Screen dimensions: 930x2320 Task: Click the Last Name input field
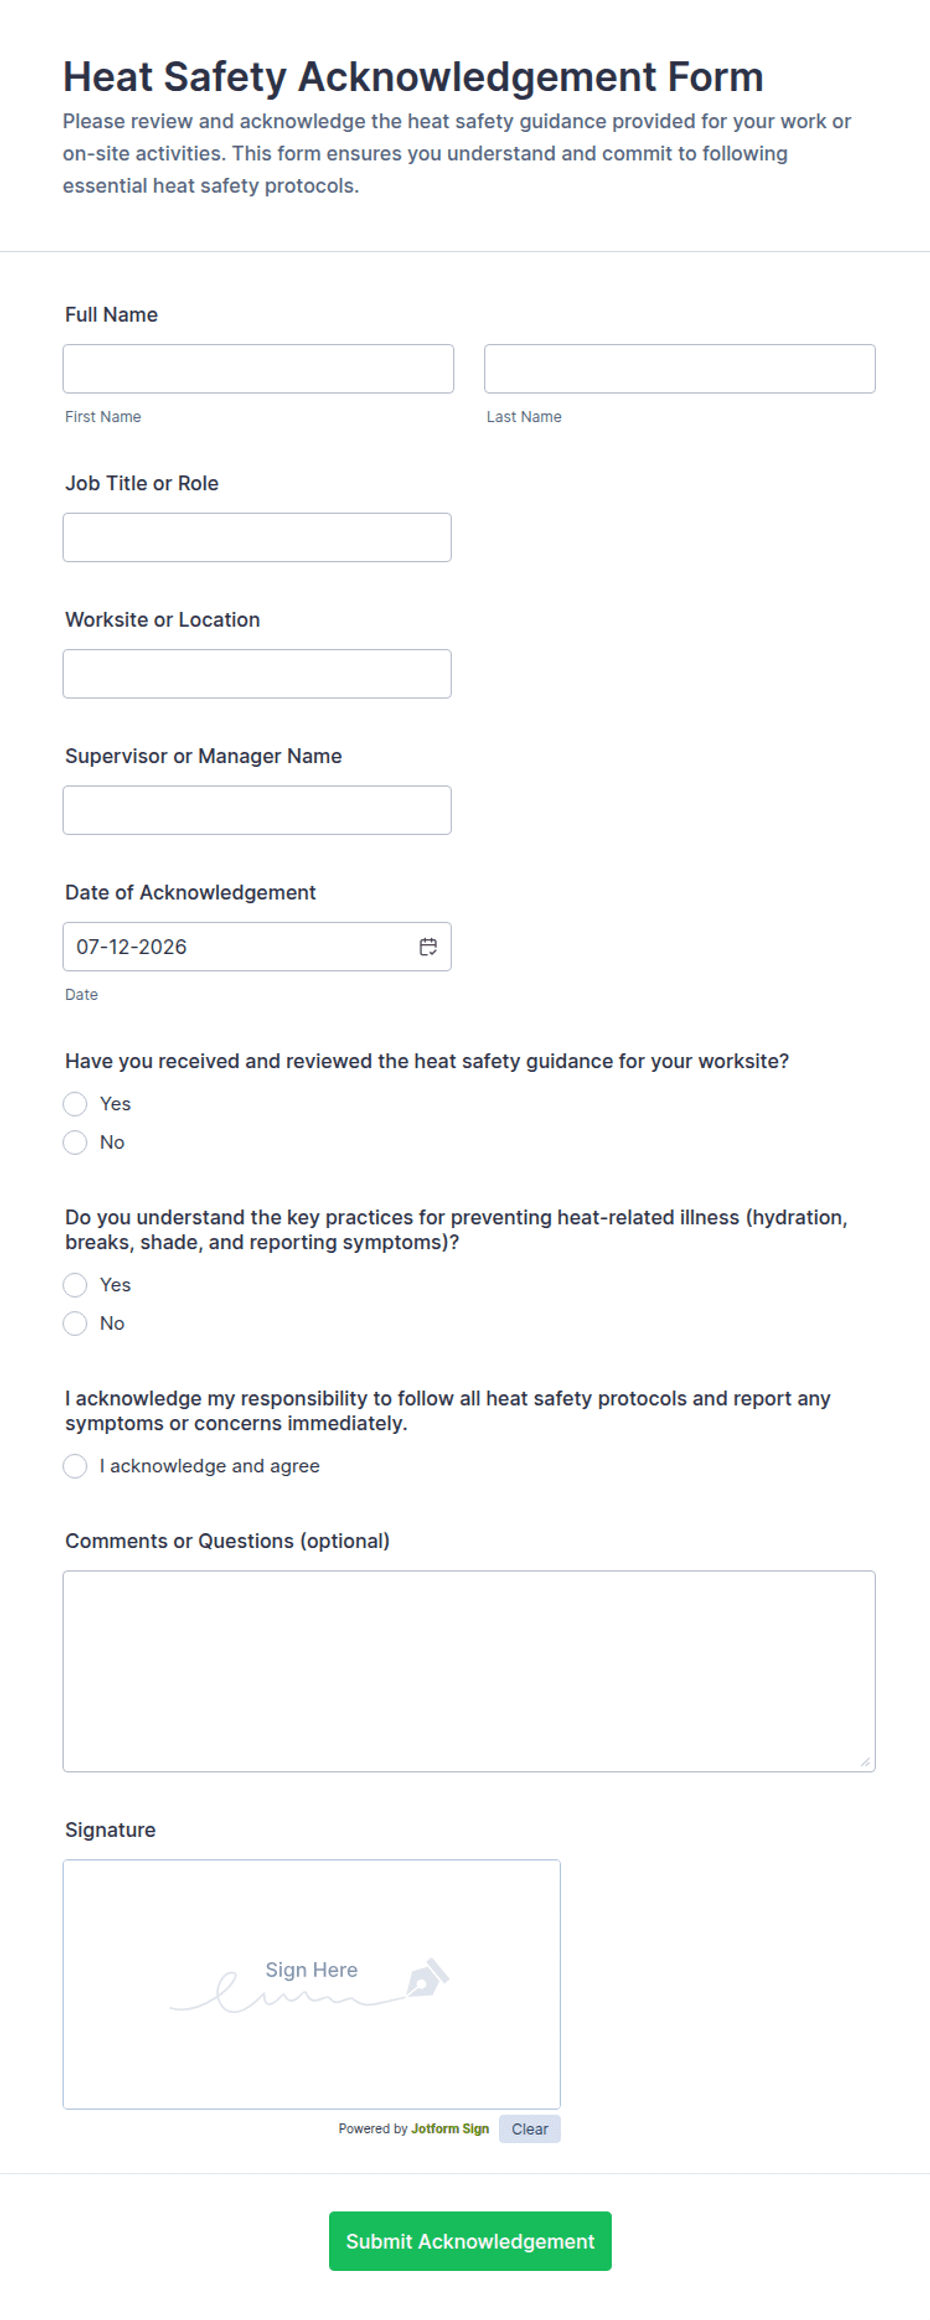point(680,368)
